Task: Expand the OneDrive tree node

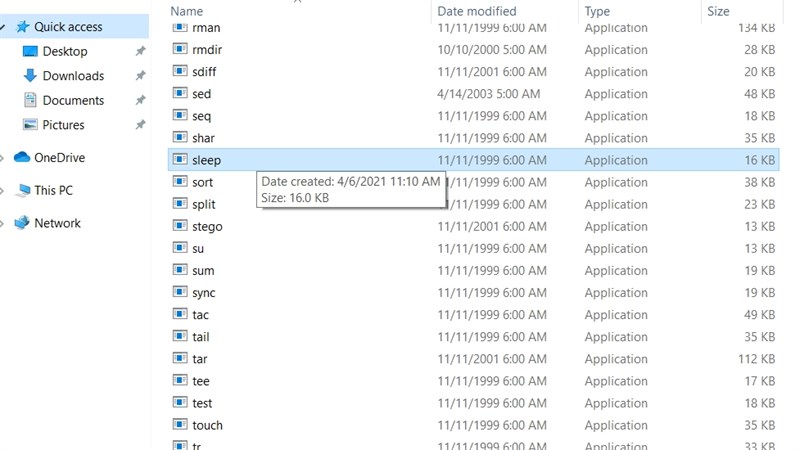Action: (x=2, y=158)
